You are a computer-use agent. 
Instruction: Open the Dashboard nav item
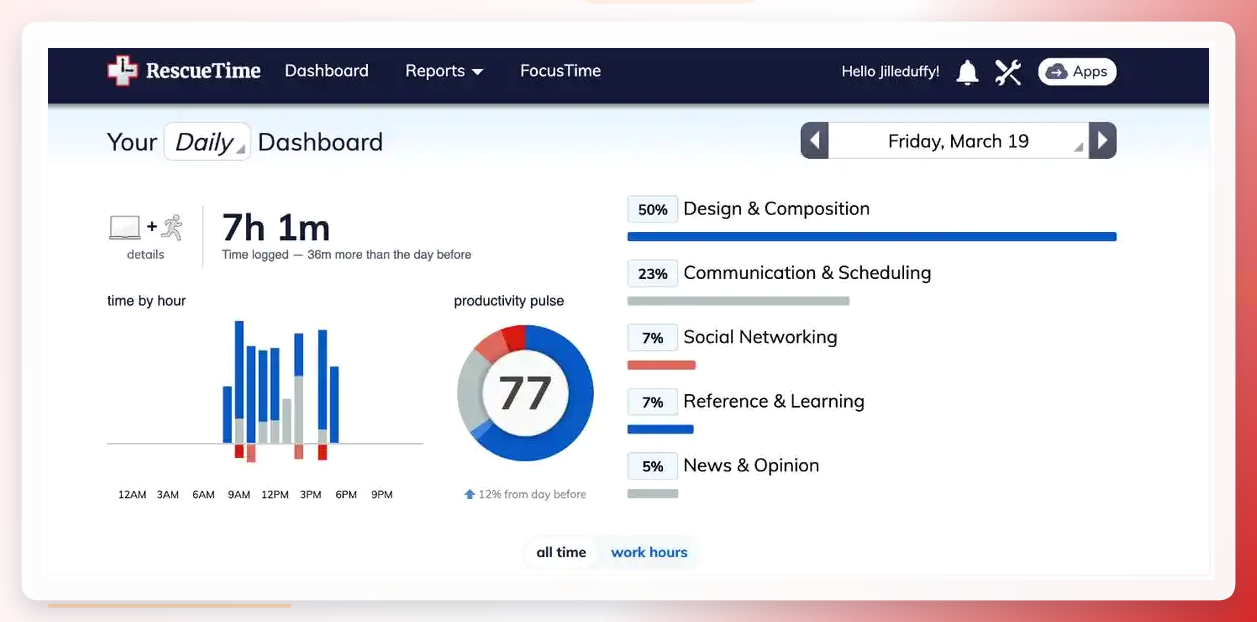point(327,71)
